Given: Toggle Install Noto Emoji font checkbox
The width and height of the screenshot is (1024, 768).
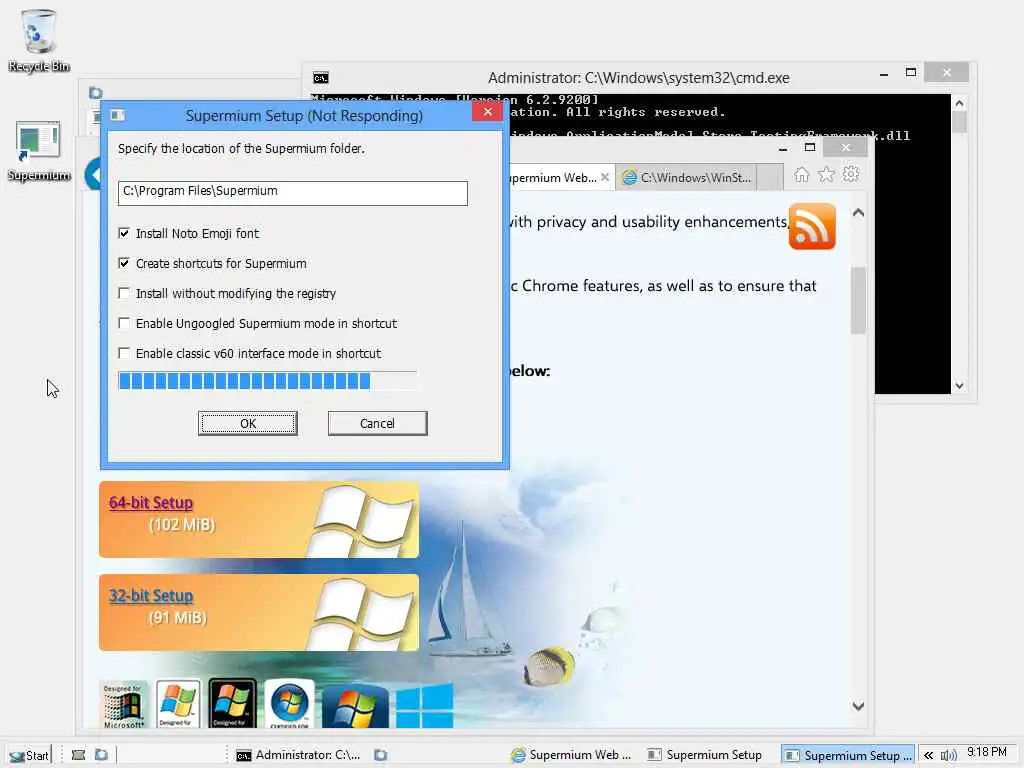Looking at the screenshot, I should tap(124, 233).
